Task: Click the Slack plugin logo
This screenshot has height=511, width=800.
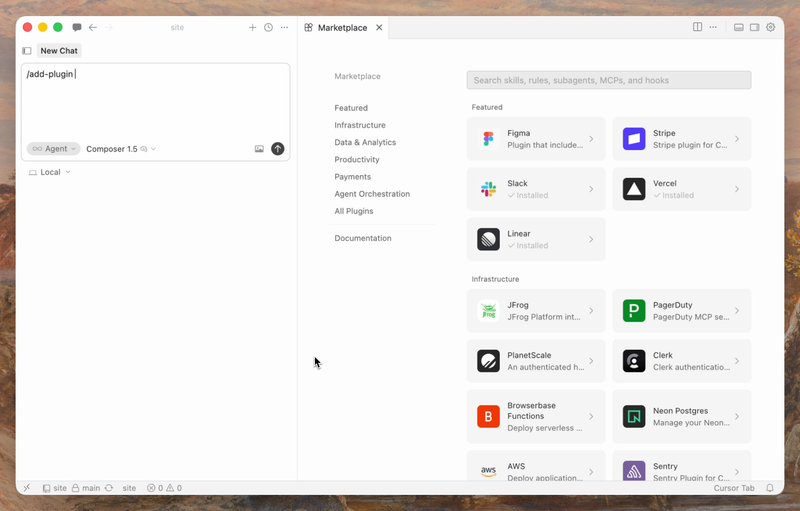Action: click(488, 189)
